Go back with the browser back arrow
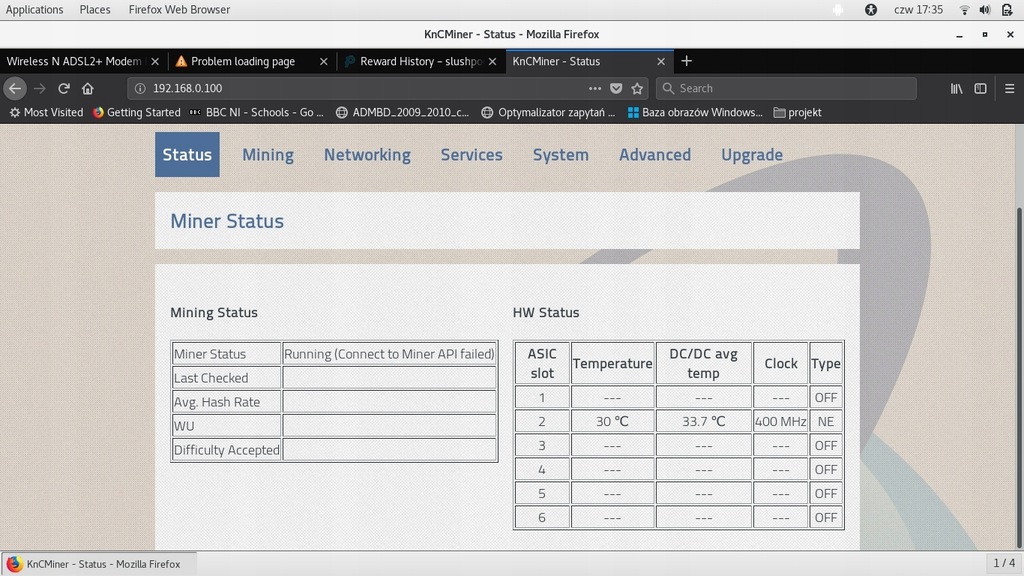This screenshot has height=576, width=1024. coord(15,88)
